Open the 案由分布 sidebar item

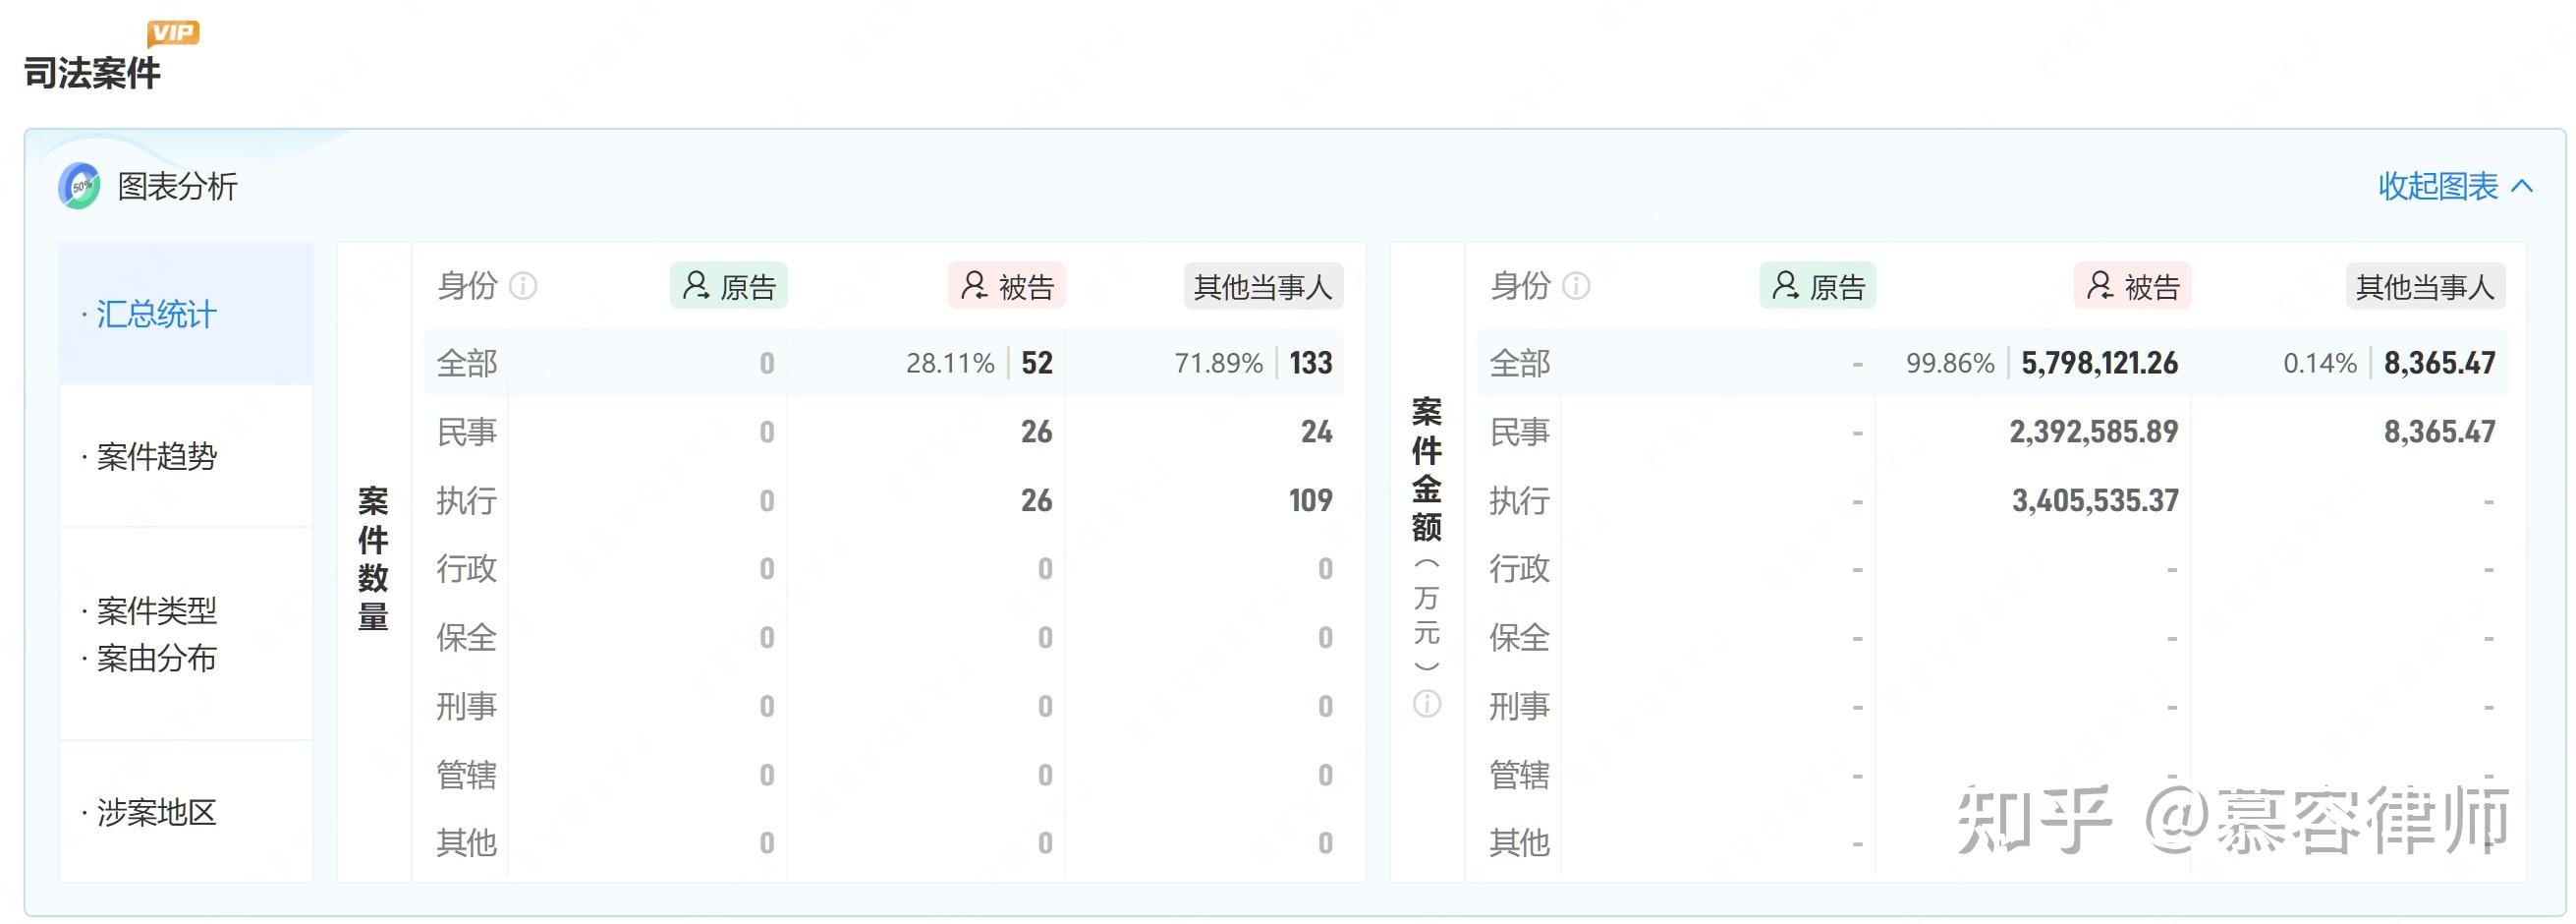(156, 659)
